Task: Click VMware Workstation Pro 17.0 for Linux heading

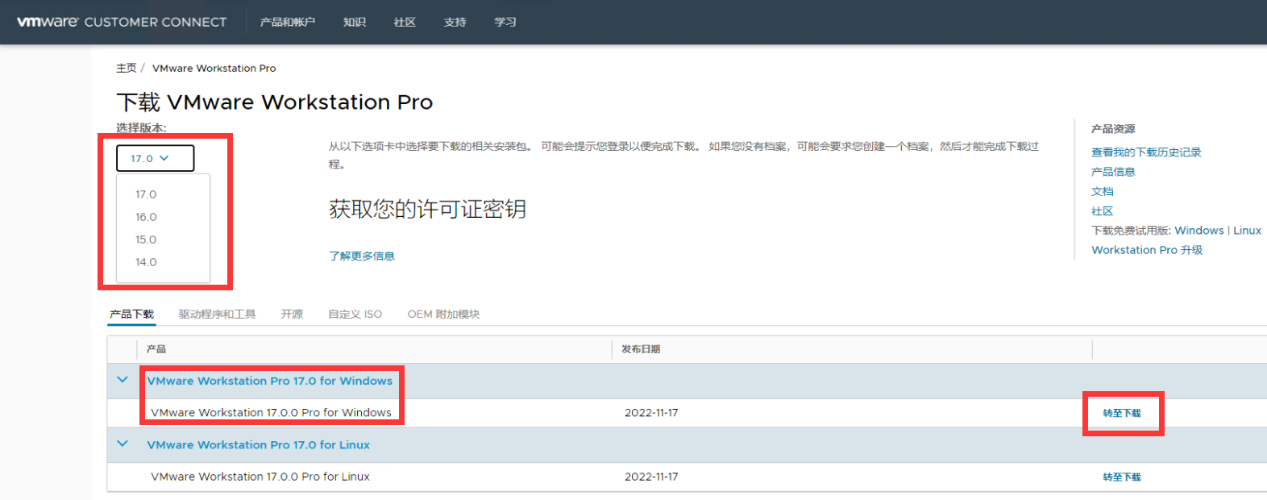Action: point(258,445)
